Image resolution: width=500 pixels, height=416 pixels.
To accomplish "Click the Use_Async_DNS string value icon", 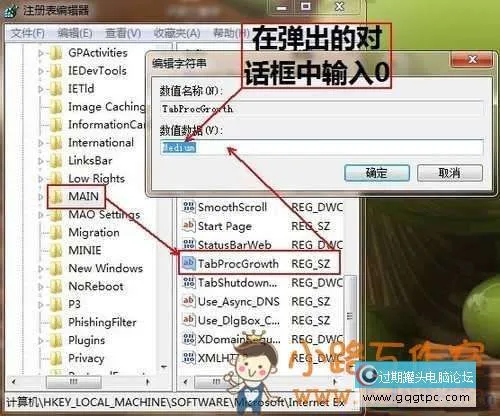I will point(189,301).
